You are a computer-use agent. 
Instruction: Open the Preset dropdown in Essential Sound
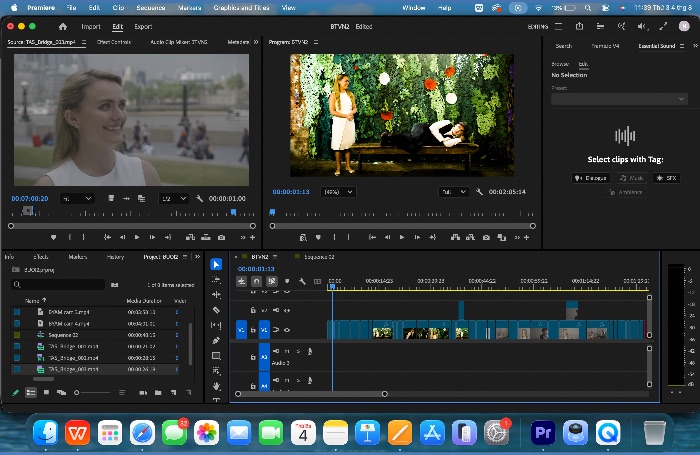pyautogui.click(x=619, y=99)
